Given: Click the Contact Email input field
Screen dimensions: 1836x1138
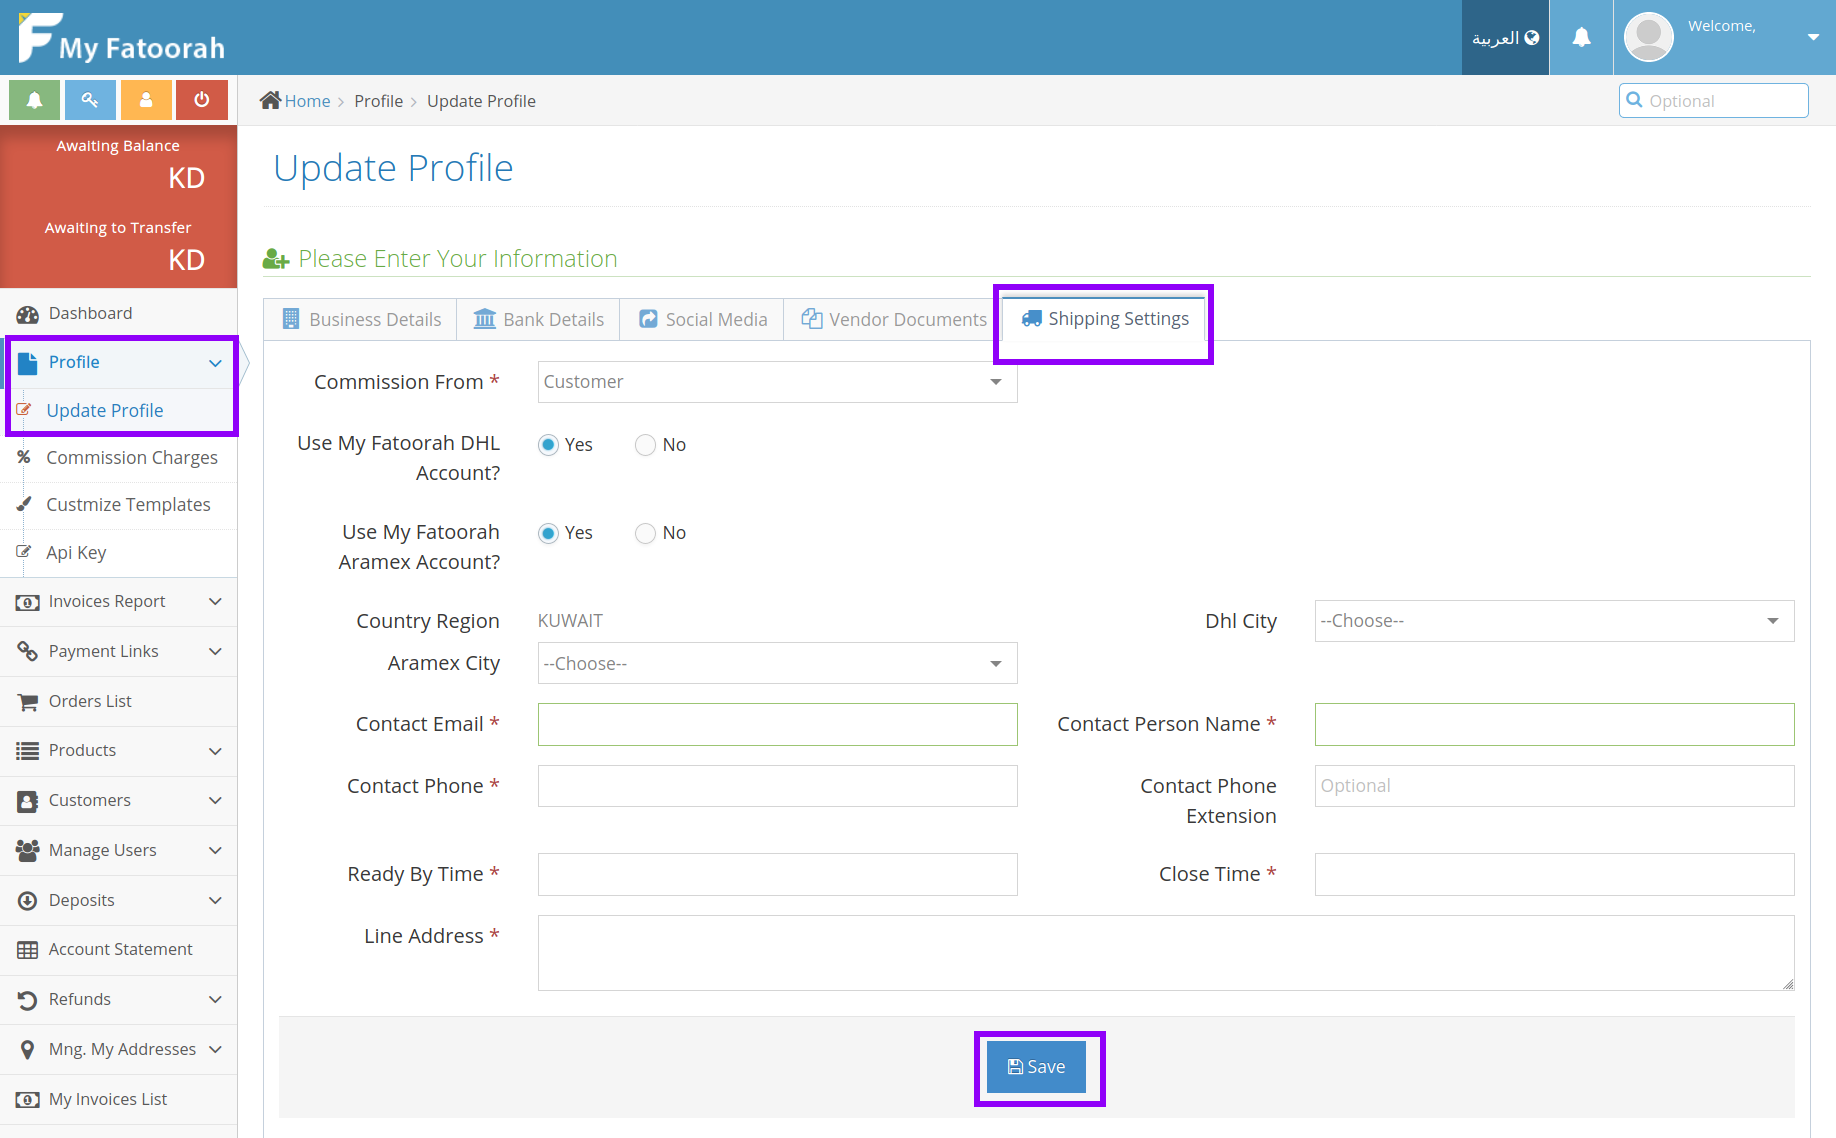Looking at the screenshot, I should point(777,724).
